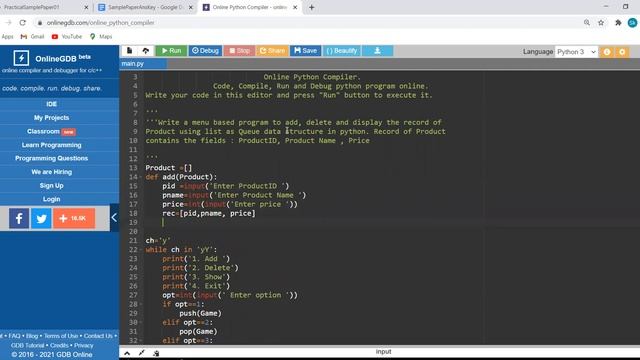
Task: Share on Twitter via the sidebar icon
Action: [x=41, y=218]
